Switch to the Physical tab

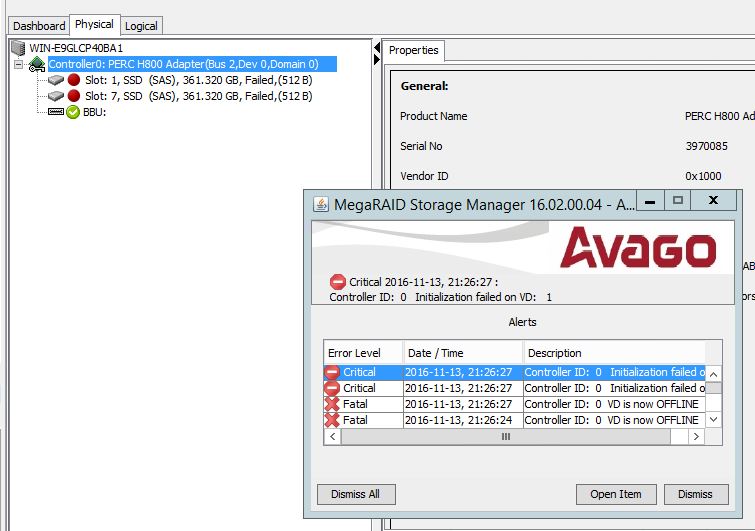click(x=94, y=25)
